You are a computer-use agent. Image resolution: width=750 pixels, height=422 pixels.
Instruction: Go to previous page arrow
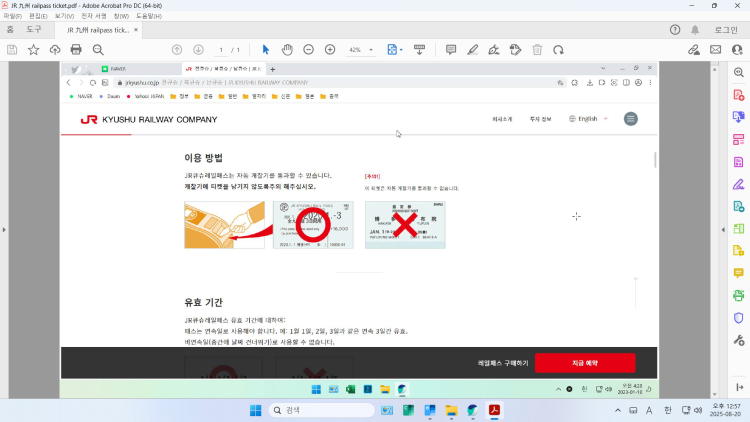coord(177,50)
